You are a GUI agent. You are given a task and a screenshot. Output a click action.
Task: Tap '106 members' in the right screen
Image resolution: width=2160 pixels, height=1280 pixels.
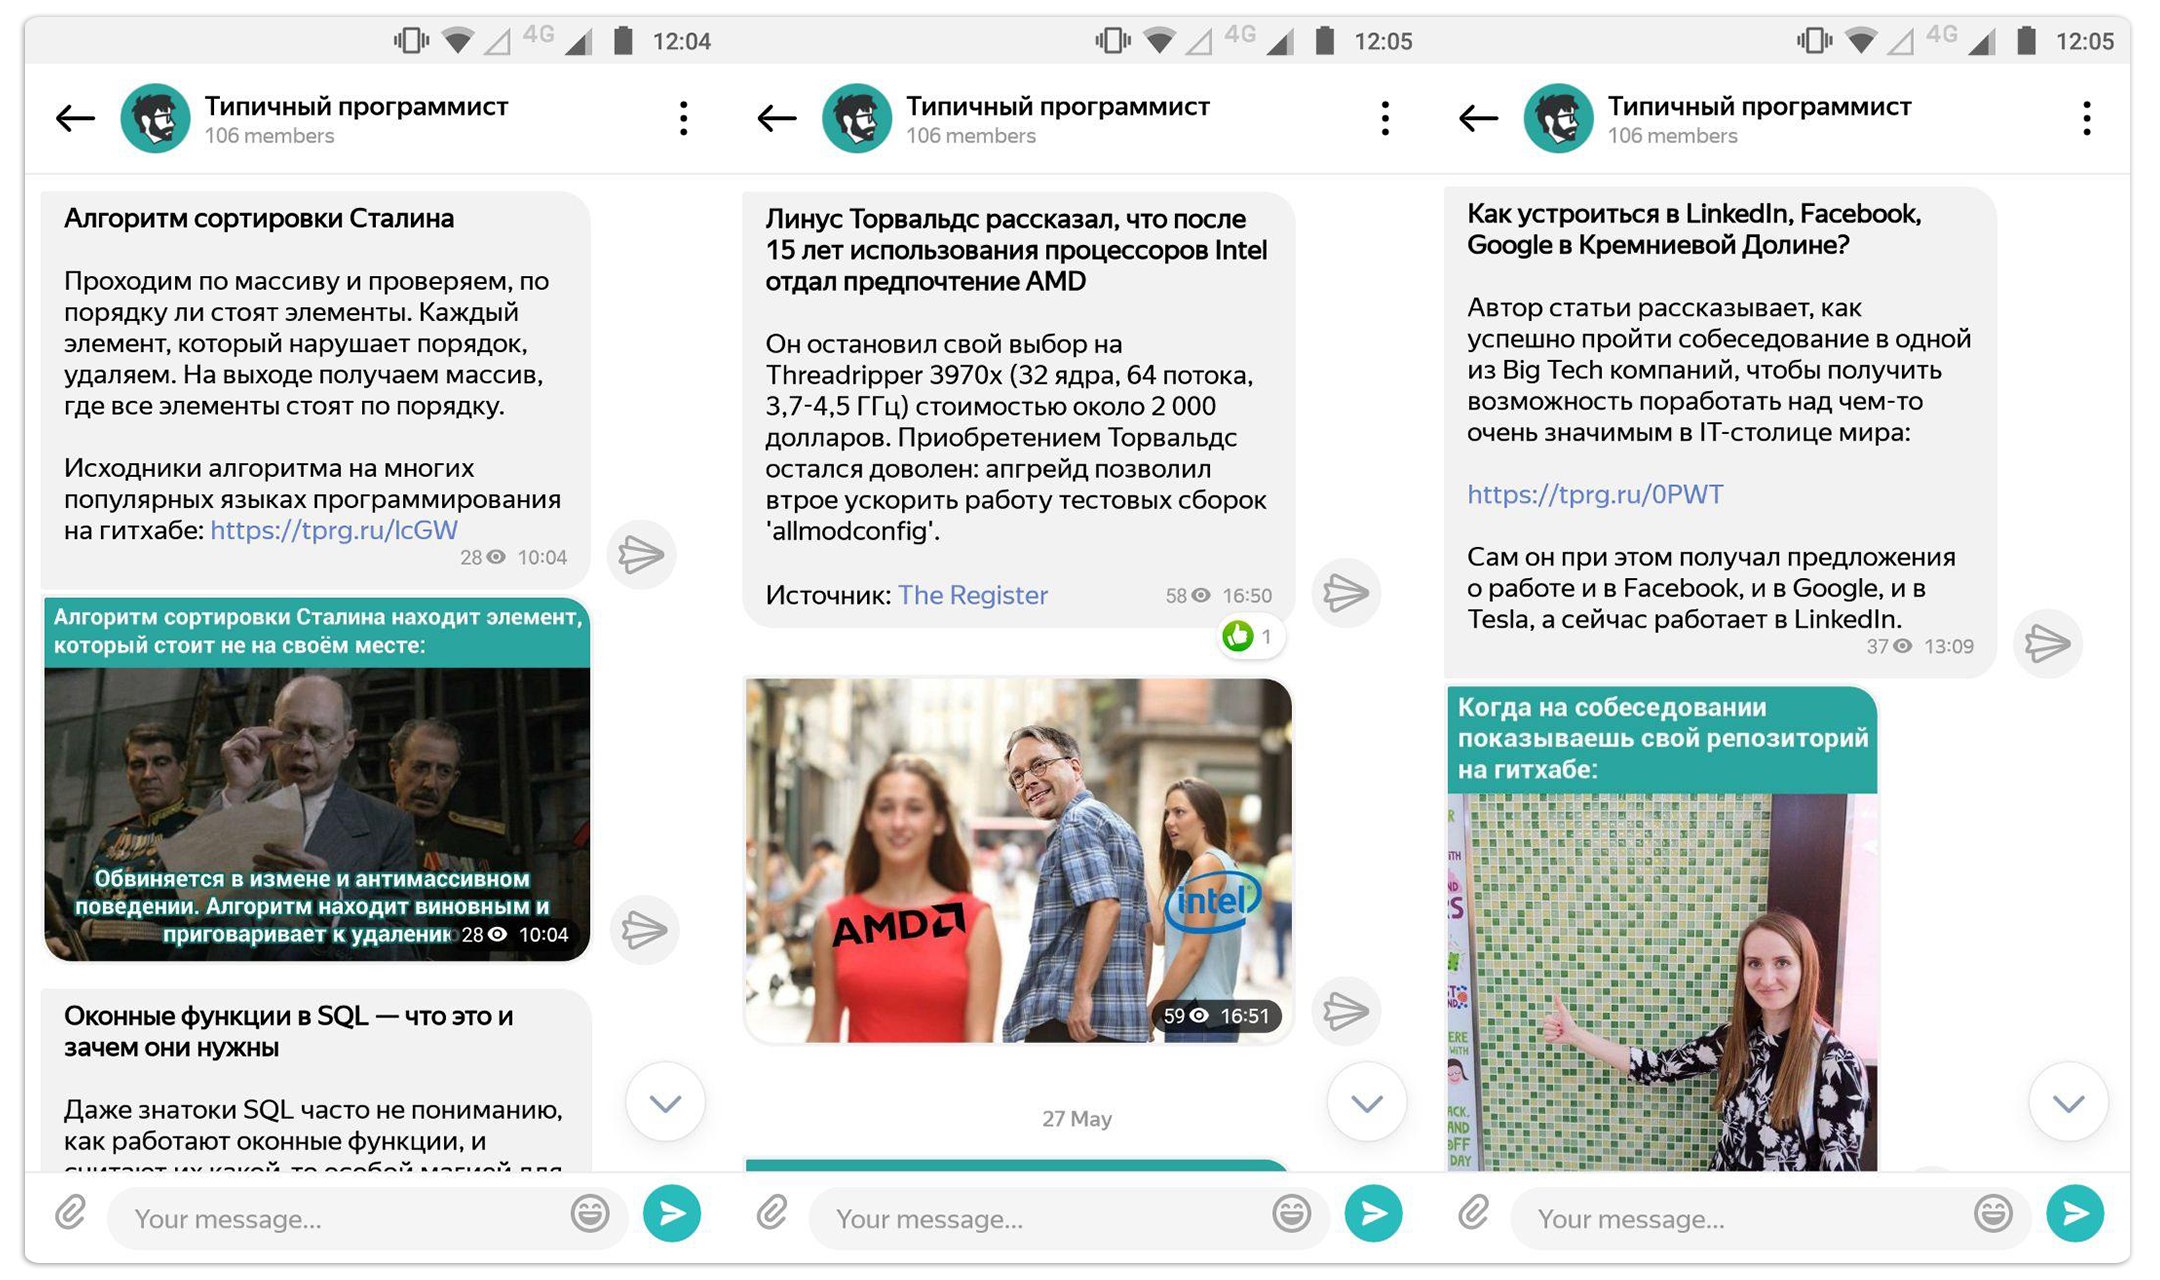(1672, 136)
